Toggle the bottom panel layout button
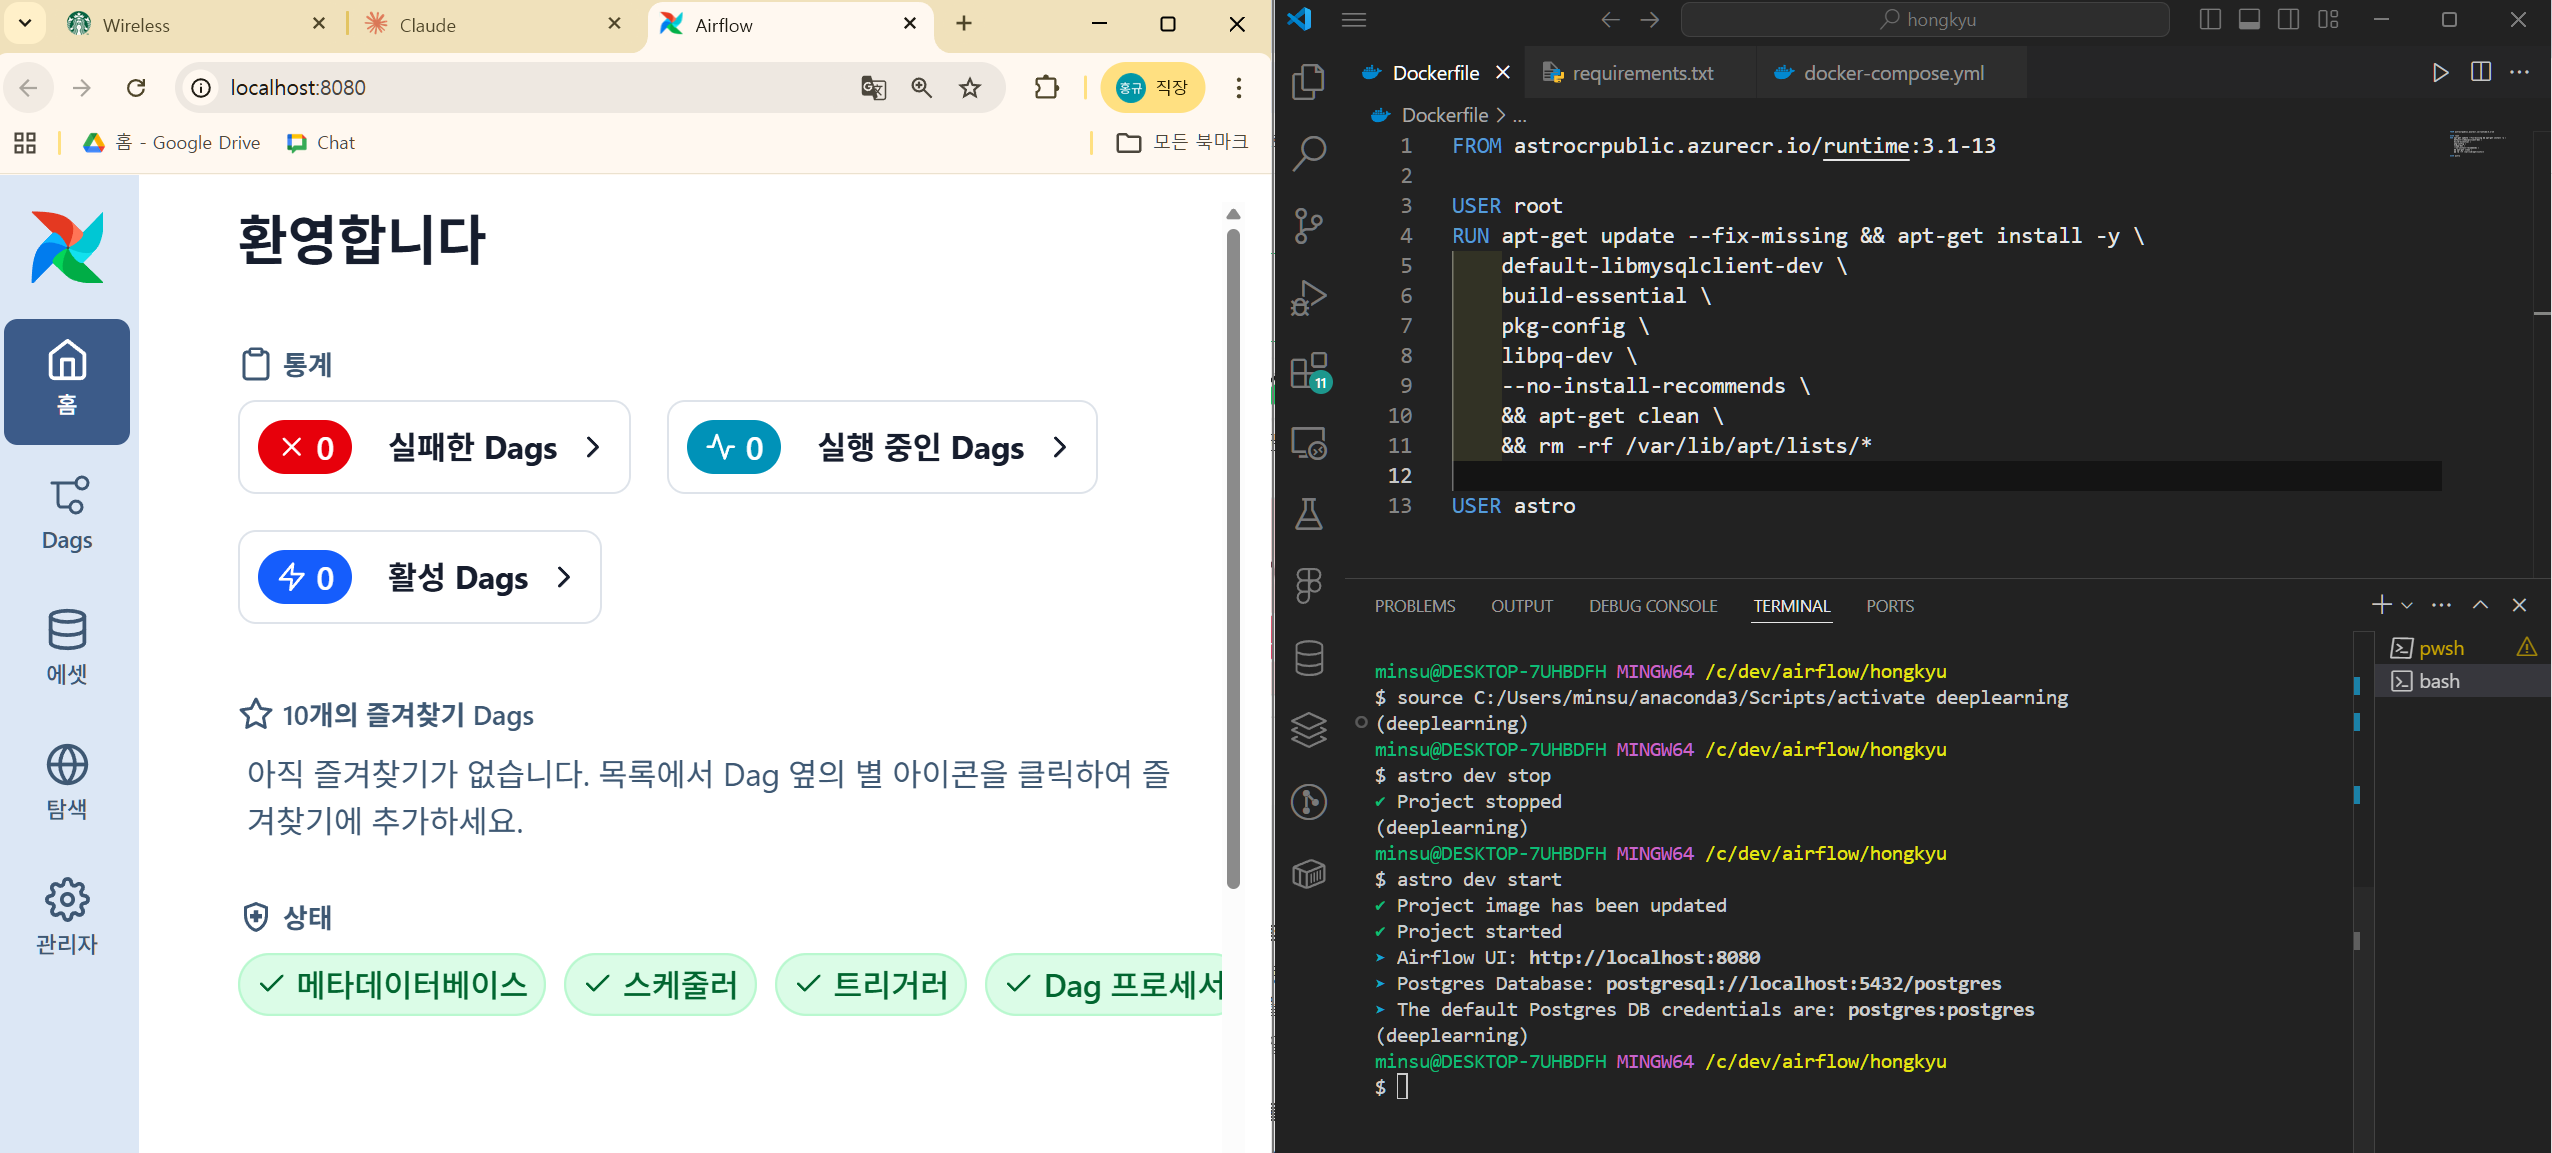This screenshot has width=2552, height=1153. (x=2249, y=20)
